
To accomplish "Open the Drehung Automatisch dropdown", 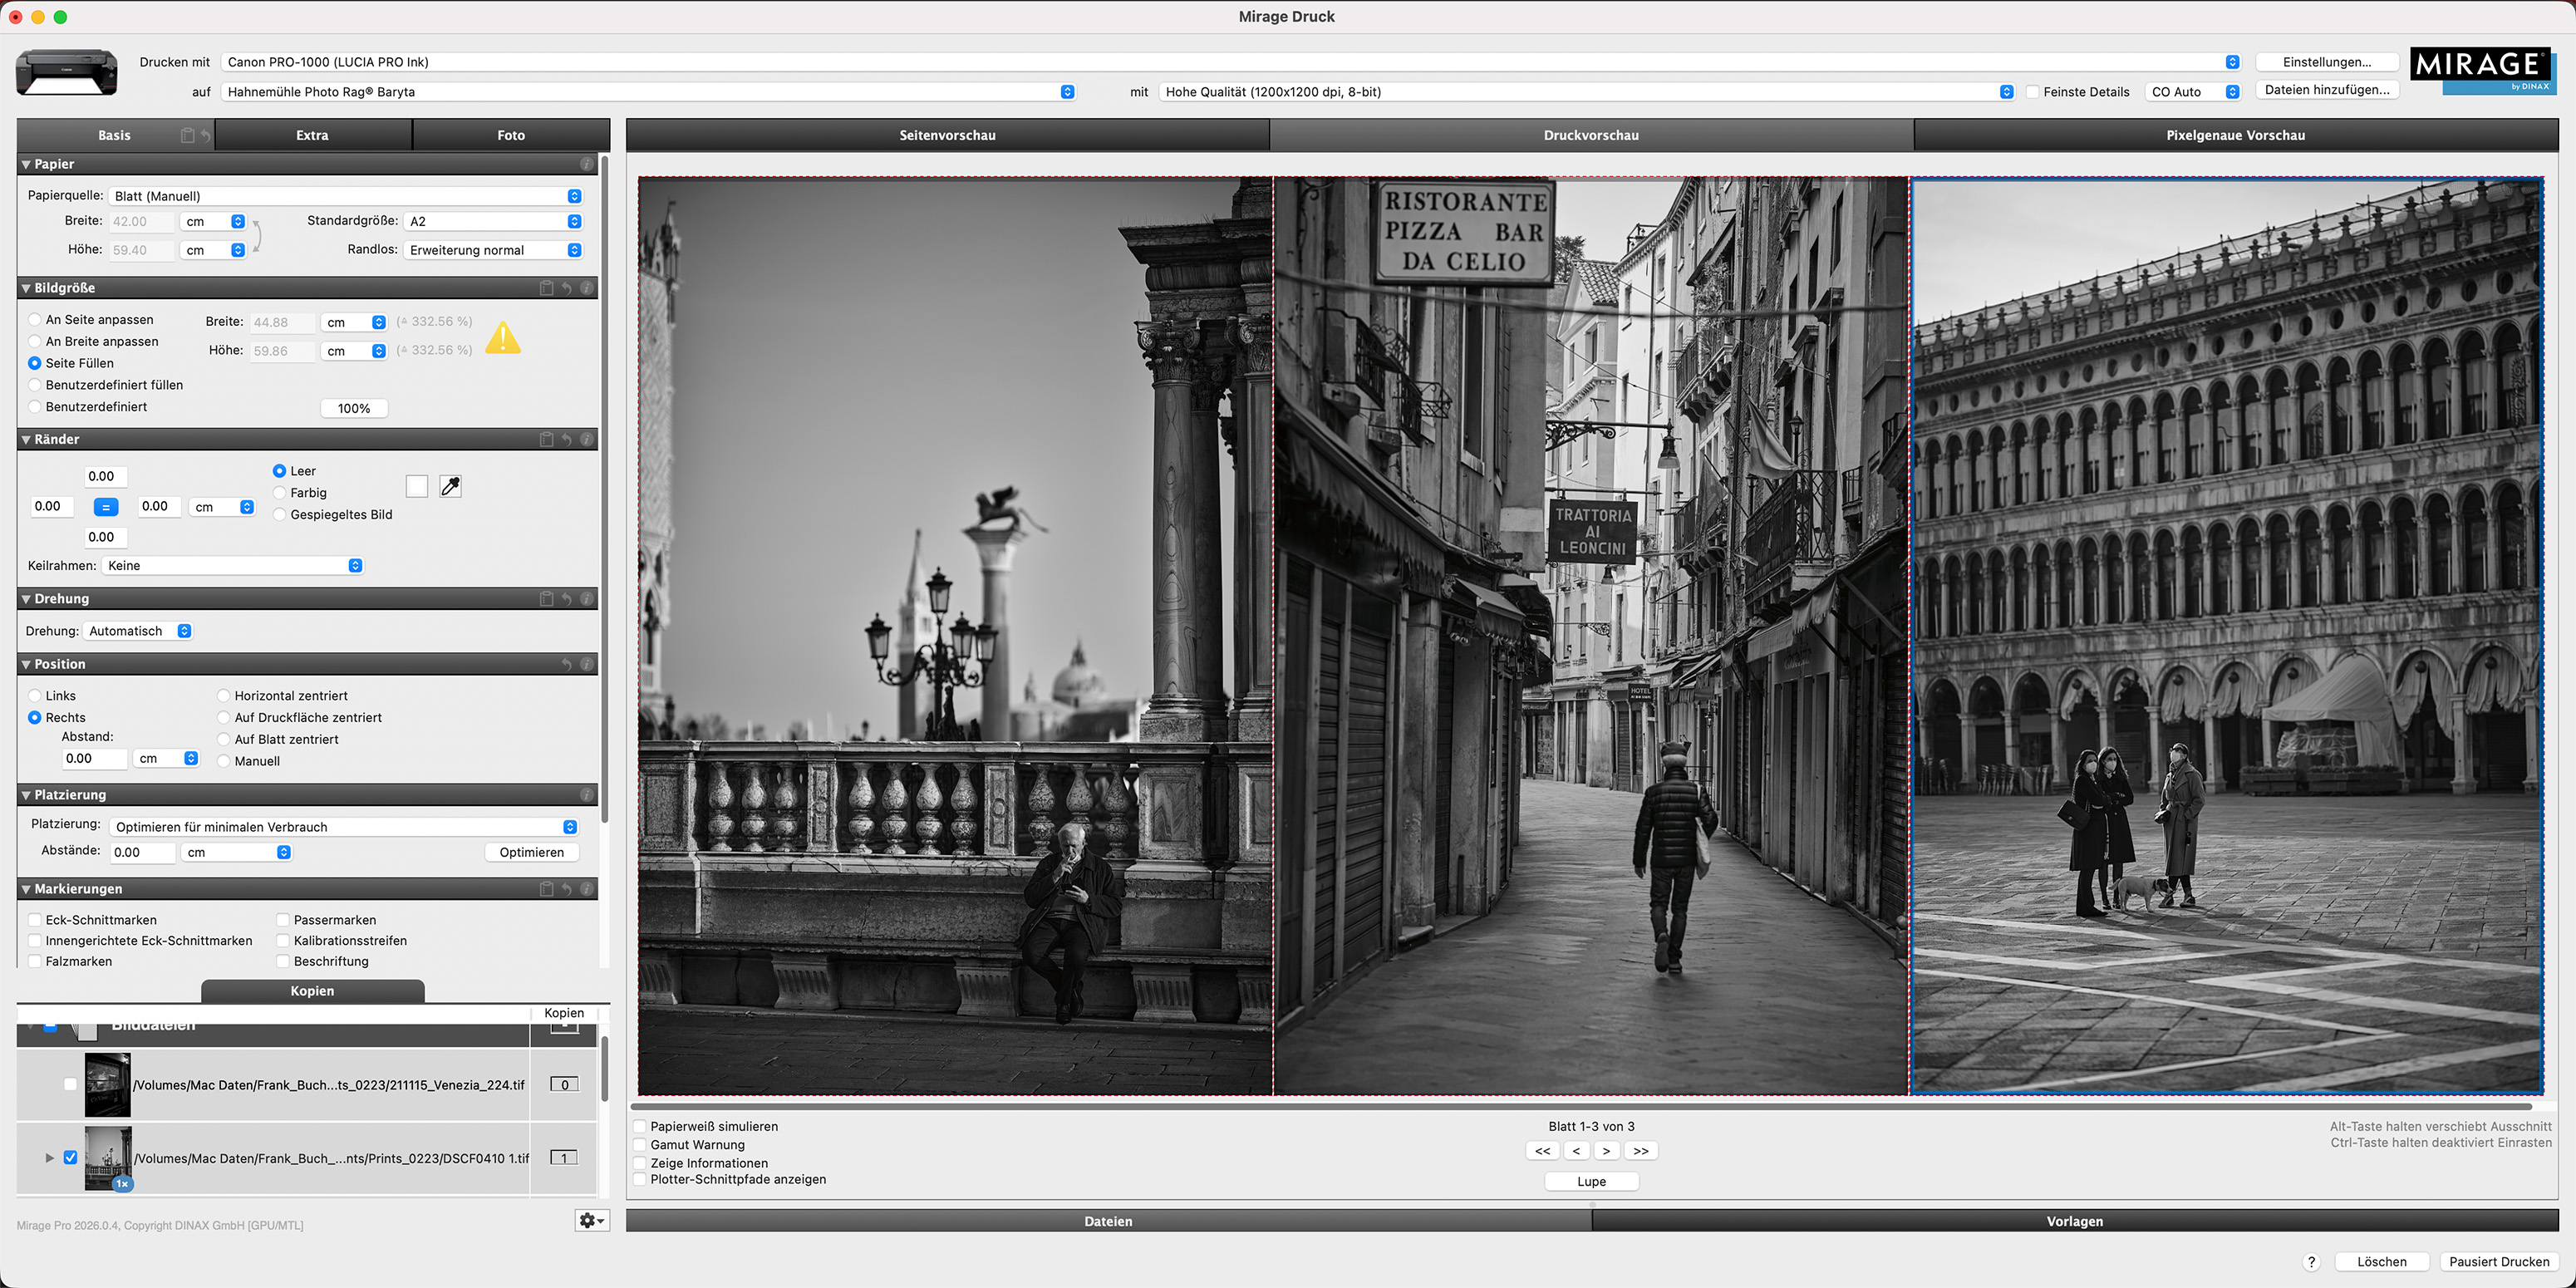I will (139, 631).
